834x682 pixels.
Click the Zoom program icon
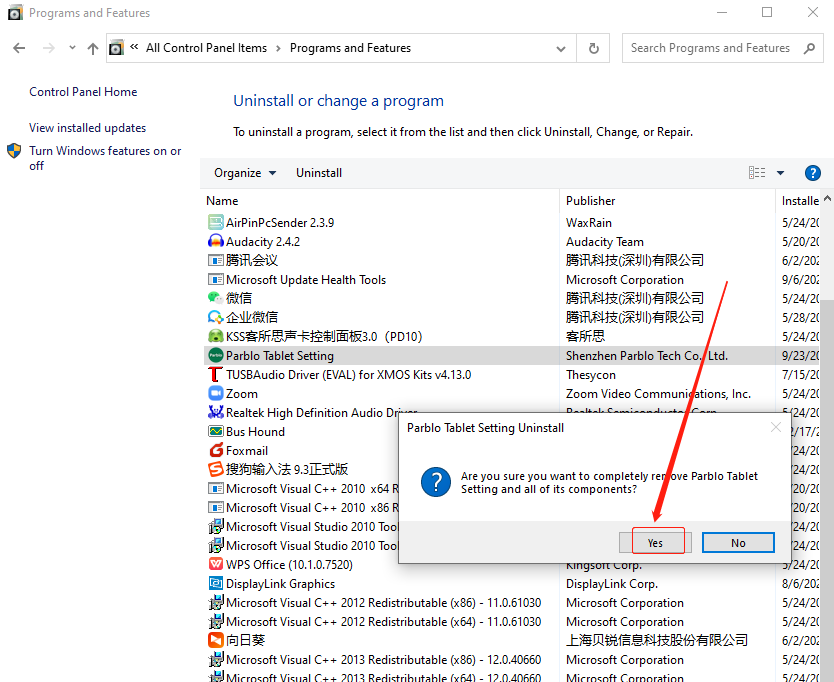(215, 394)
